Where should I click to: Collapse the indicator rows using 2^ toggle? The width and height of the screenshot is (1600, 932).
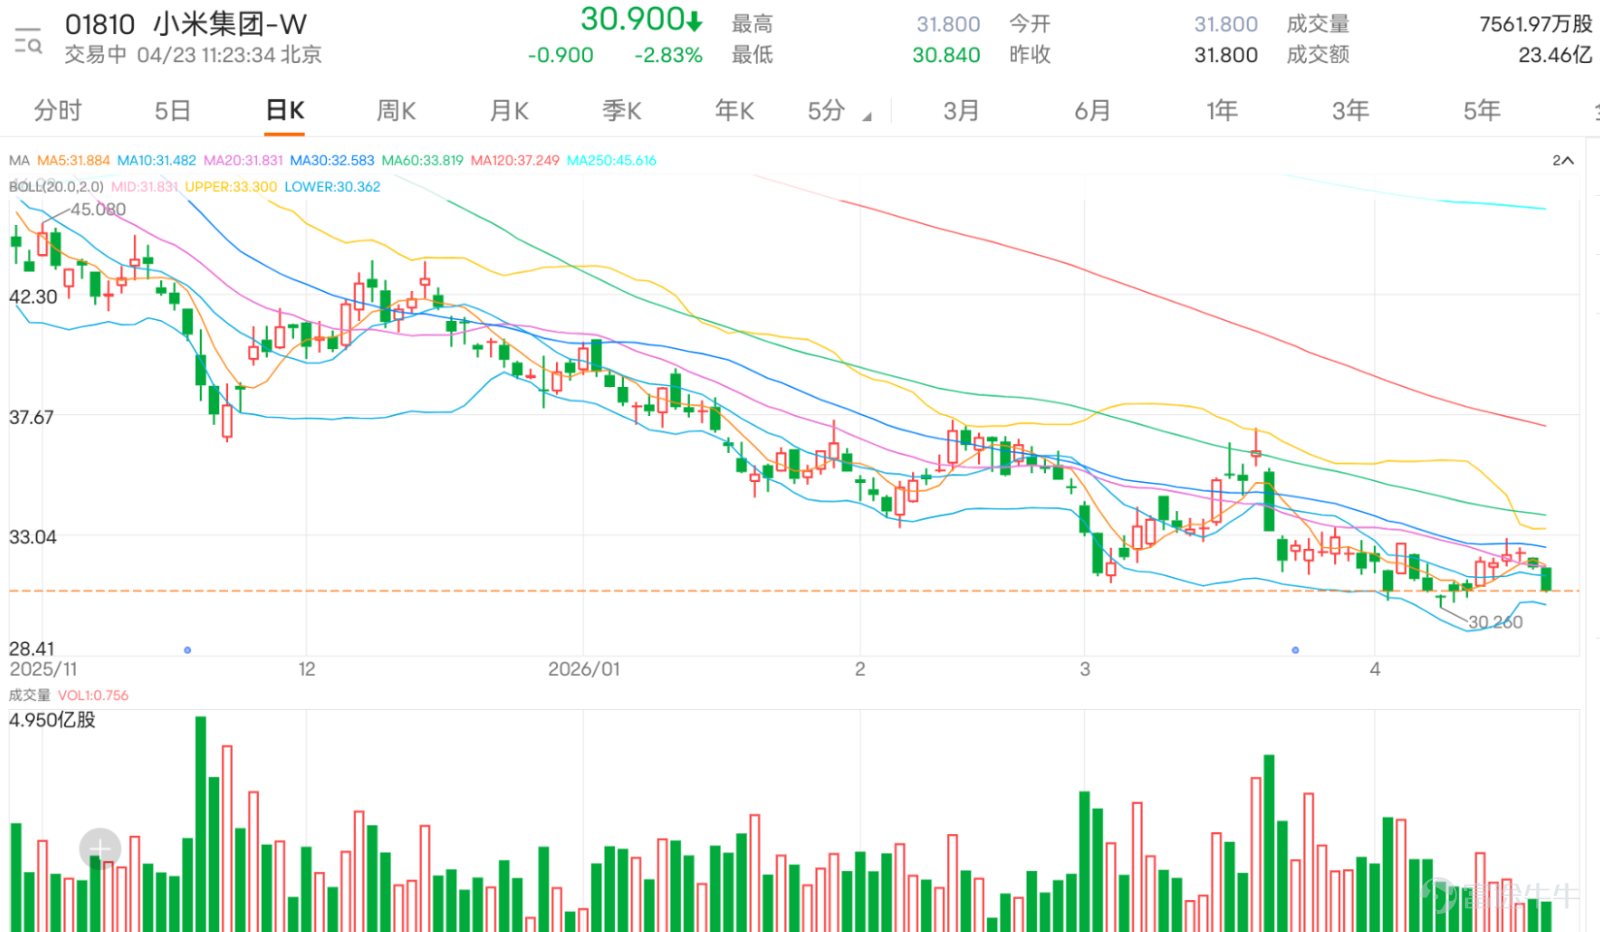click(x=1563, y=160)
